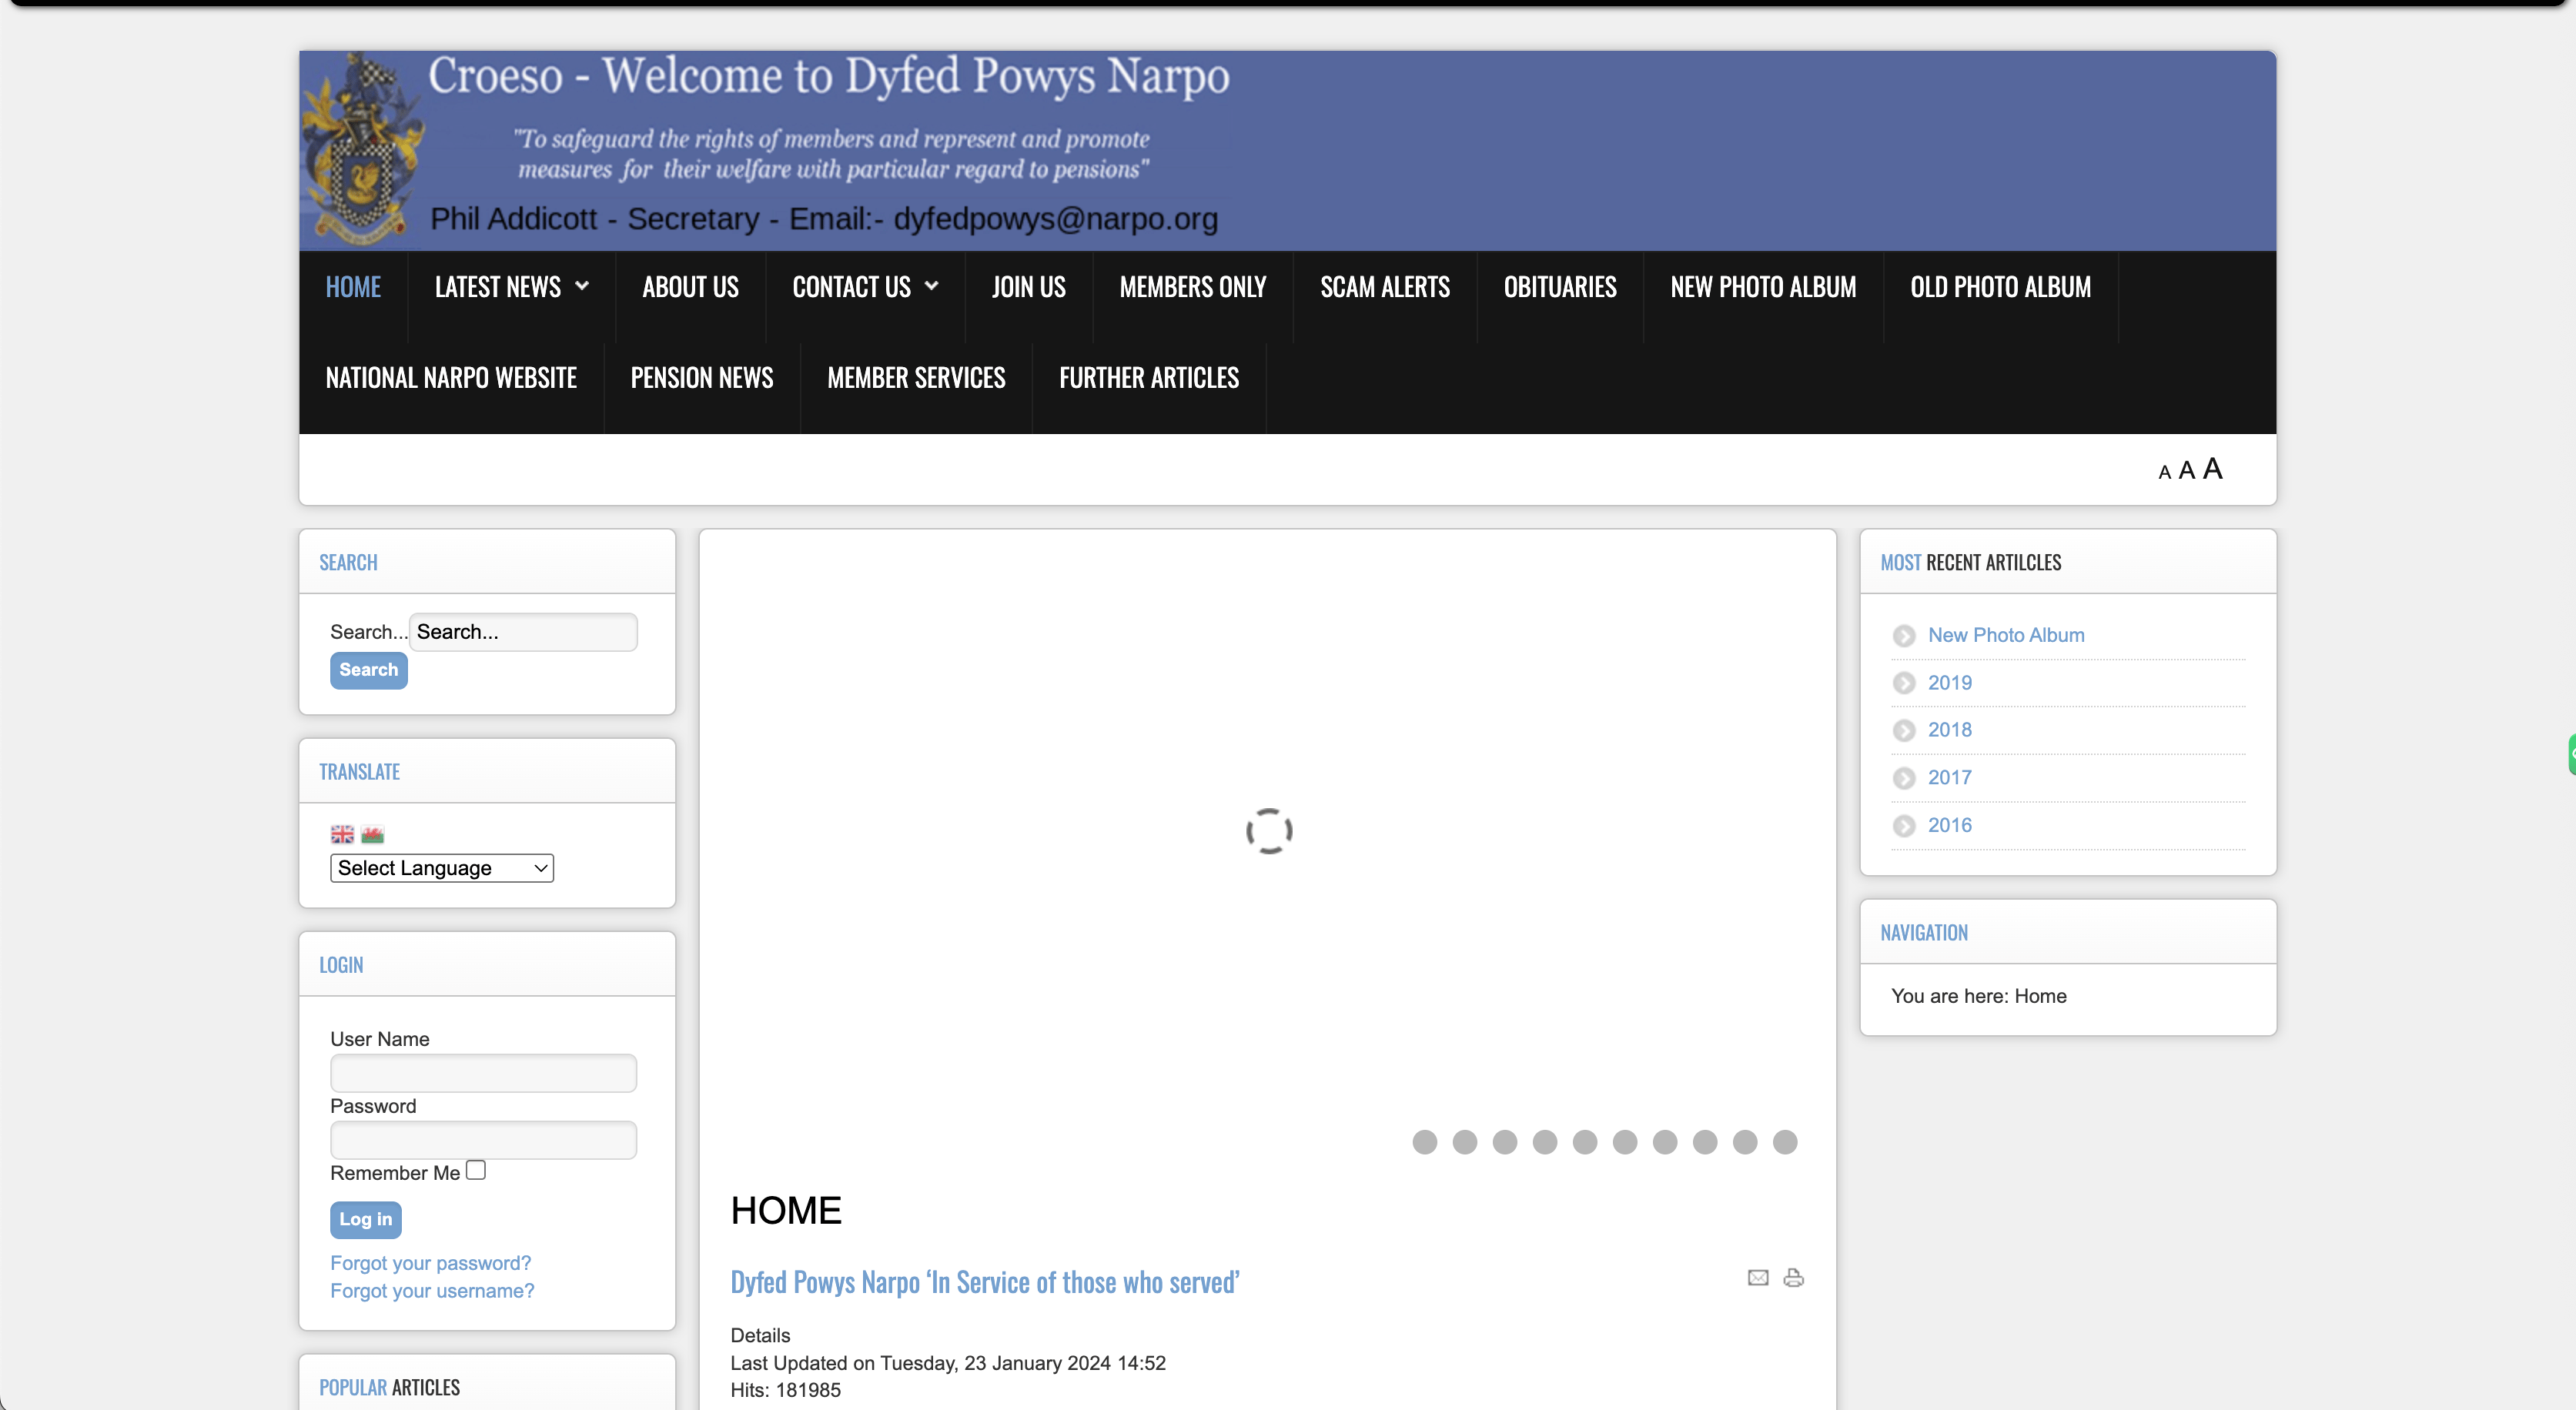The width and height of the screenshot is (2576, 1410).
Task: Click the 'Hits: 181985' text
Action: pos(786,1390)
